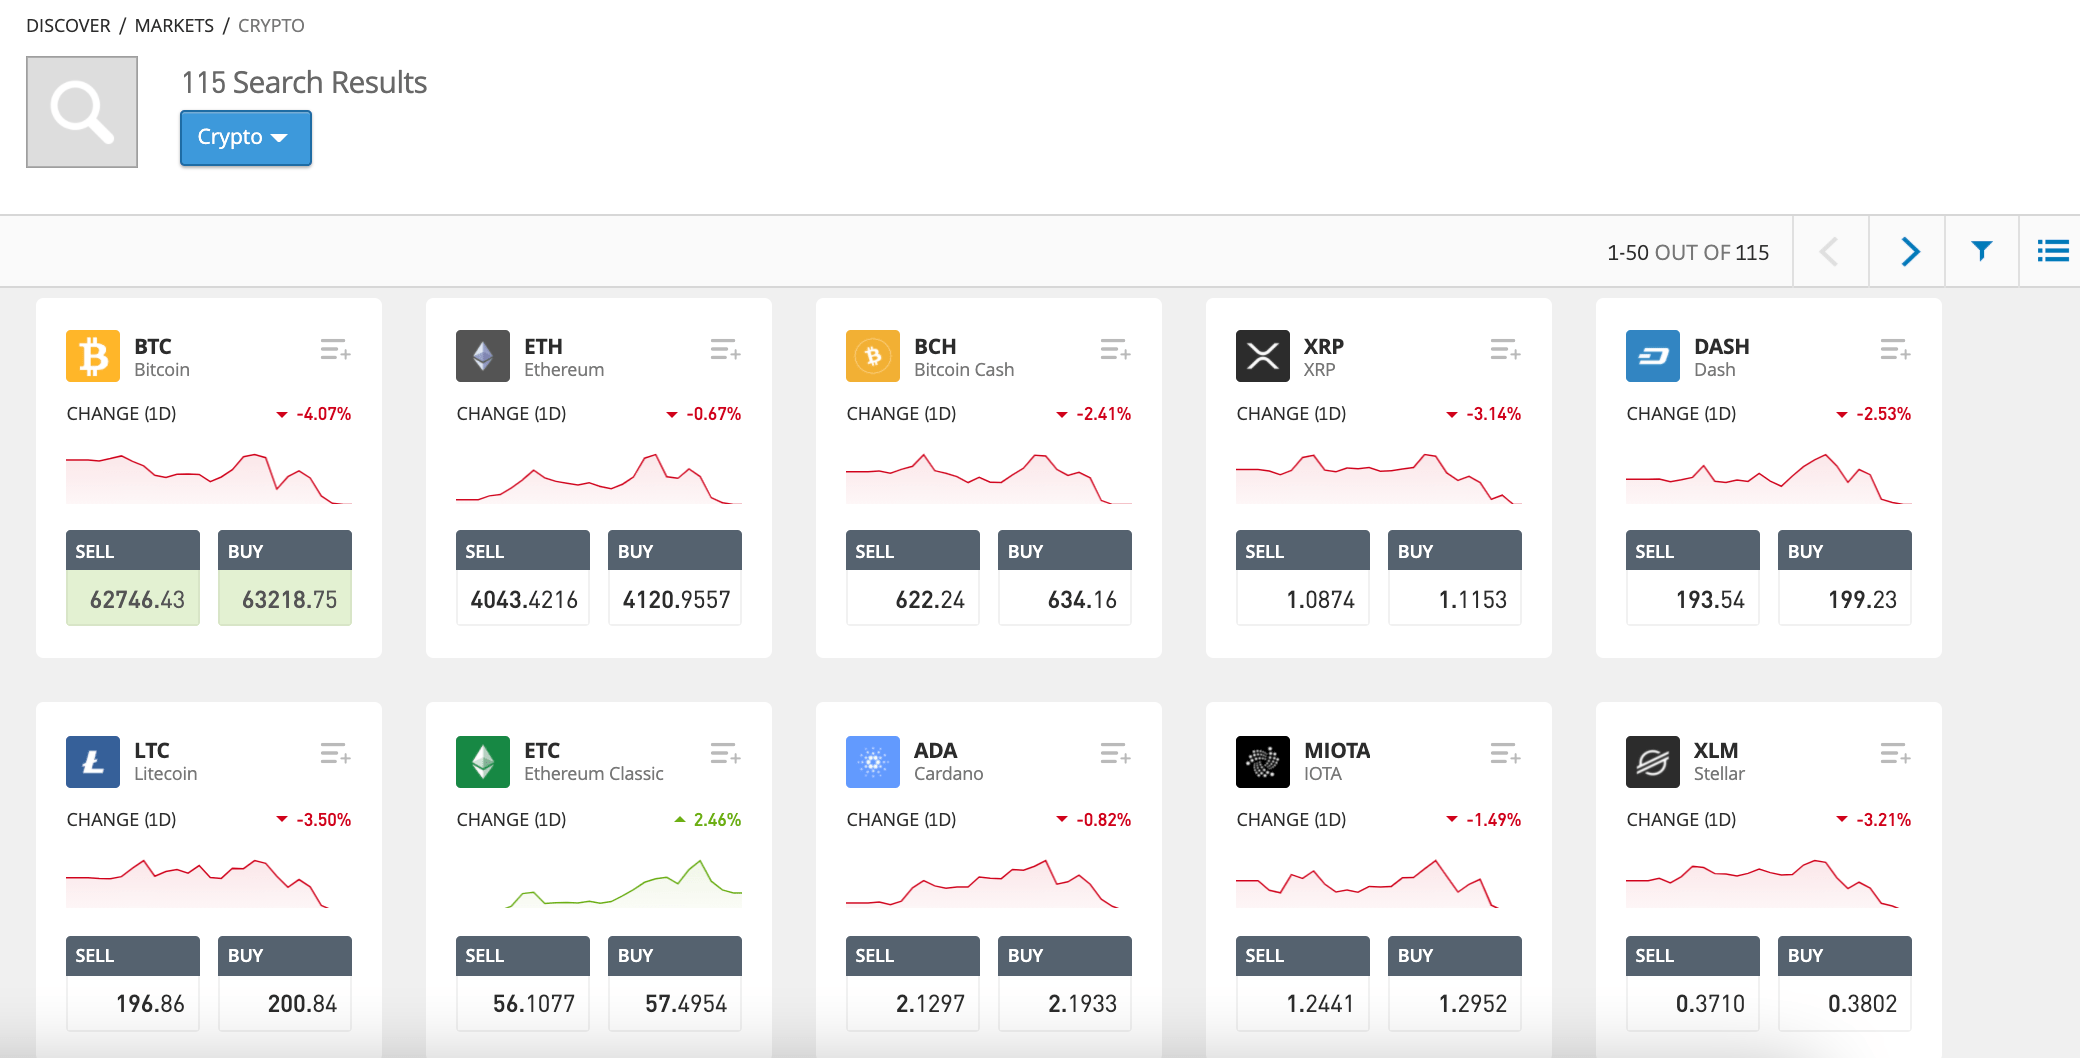Open the filter funnel icon
This screenshot has height=1058, width=2080.
click(1981, 251)
